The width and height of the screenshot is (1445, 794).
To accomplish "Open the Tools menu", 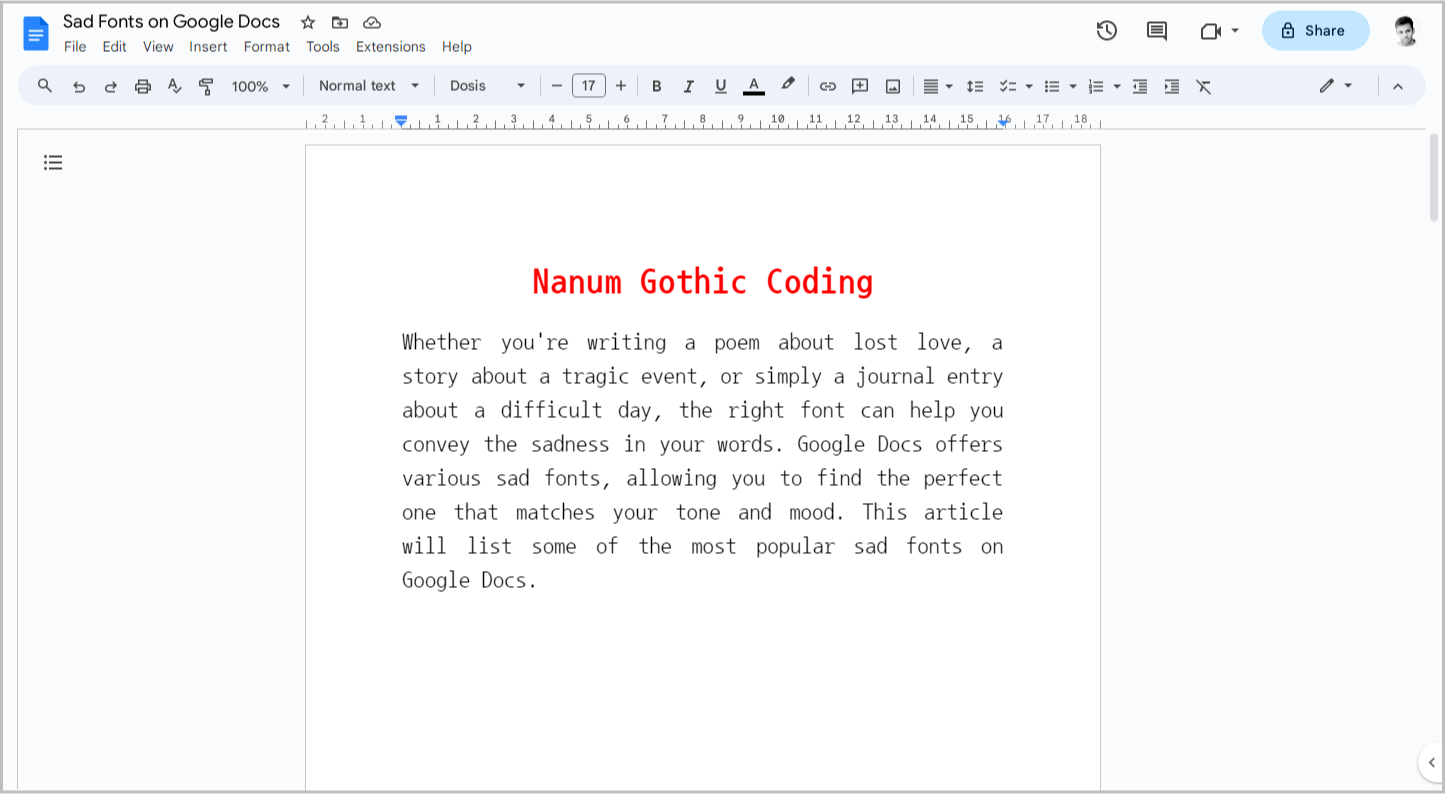I will (x=323, y=47).
